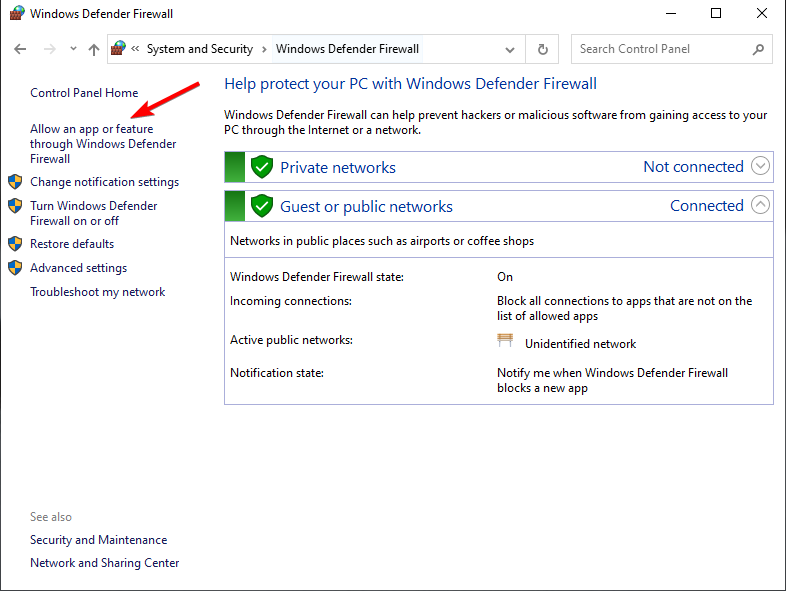Open Control Panel Home
The image size is (786, 591).
coord(84,93)
